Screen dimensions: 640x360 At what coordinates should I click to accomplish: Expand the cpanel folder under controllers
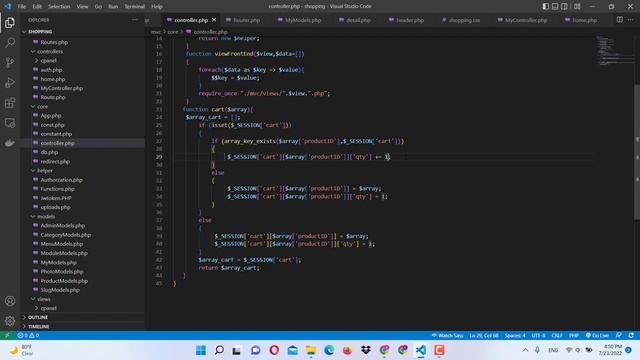click(48, 60)
